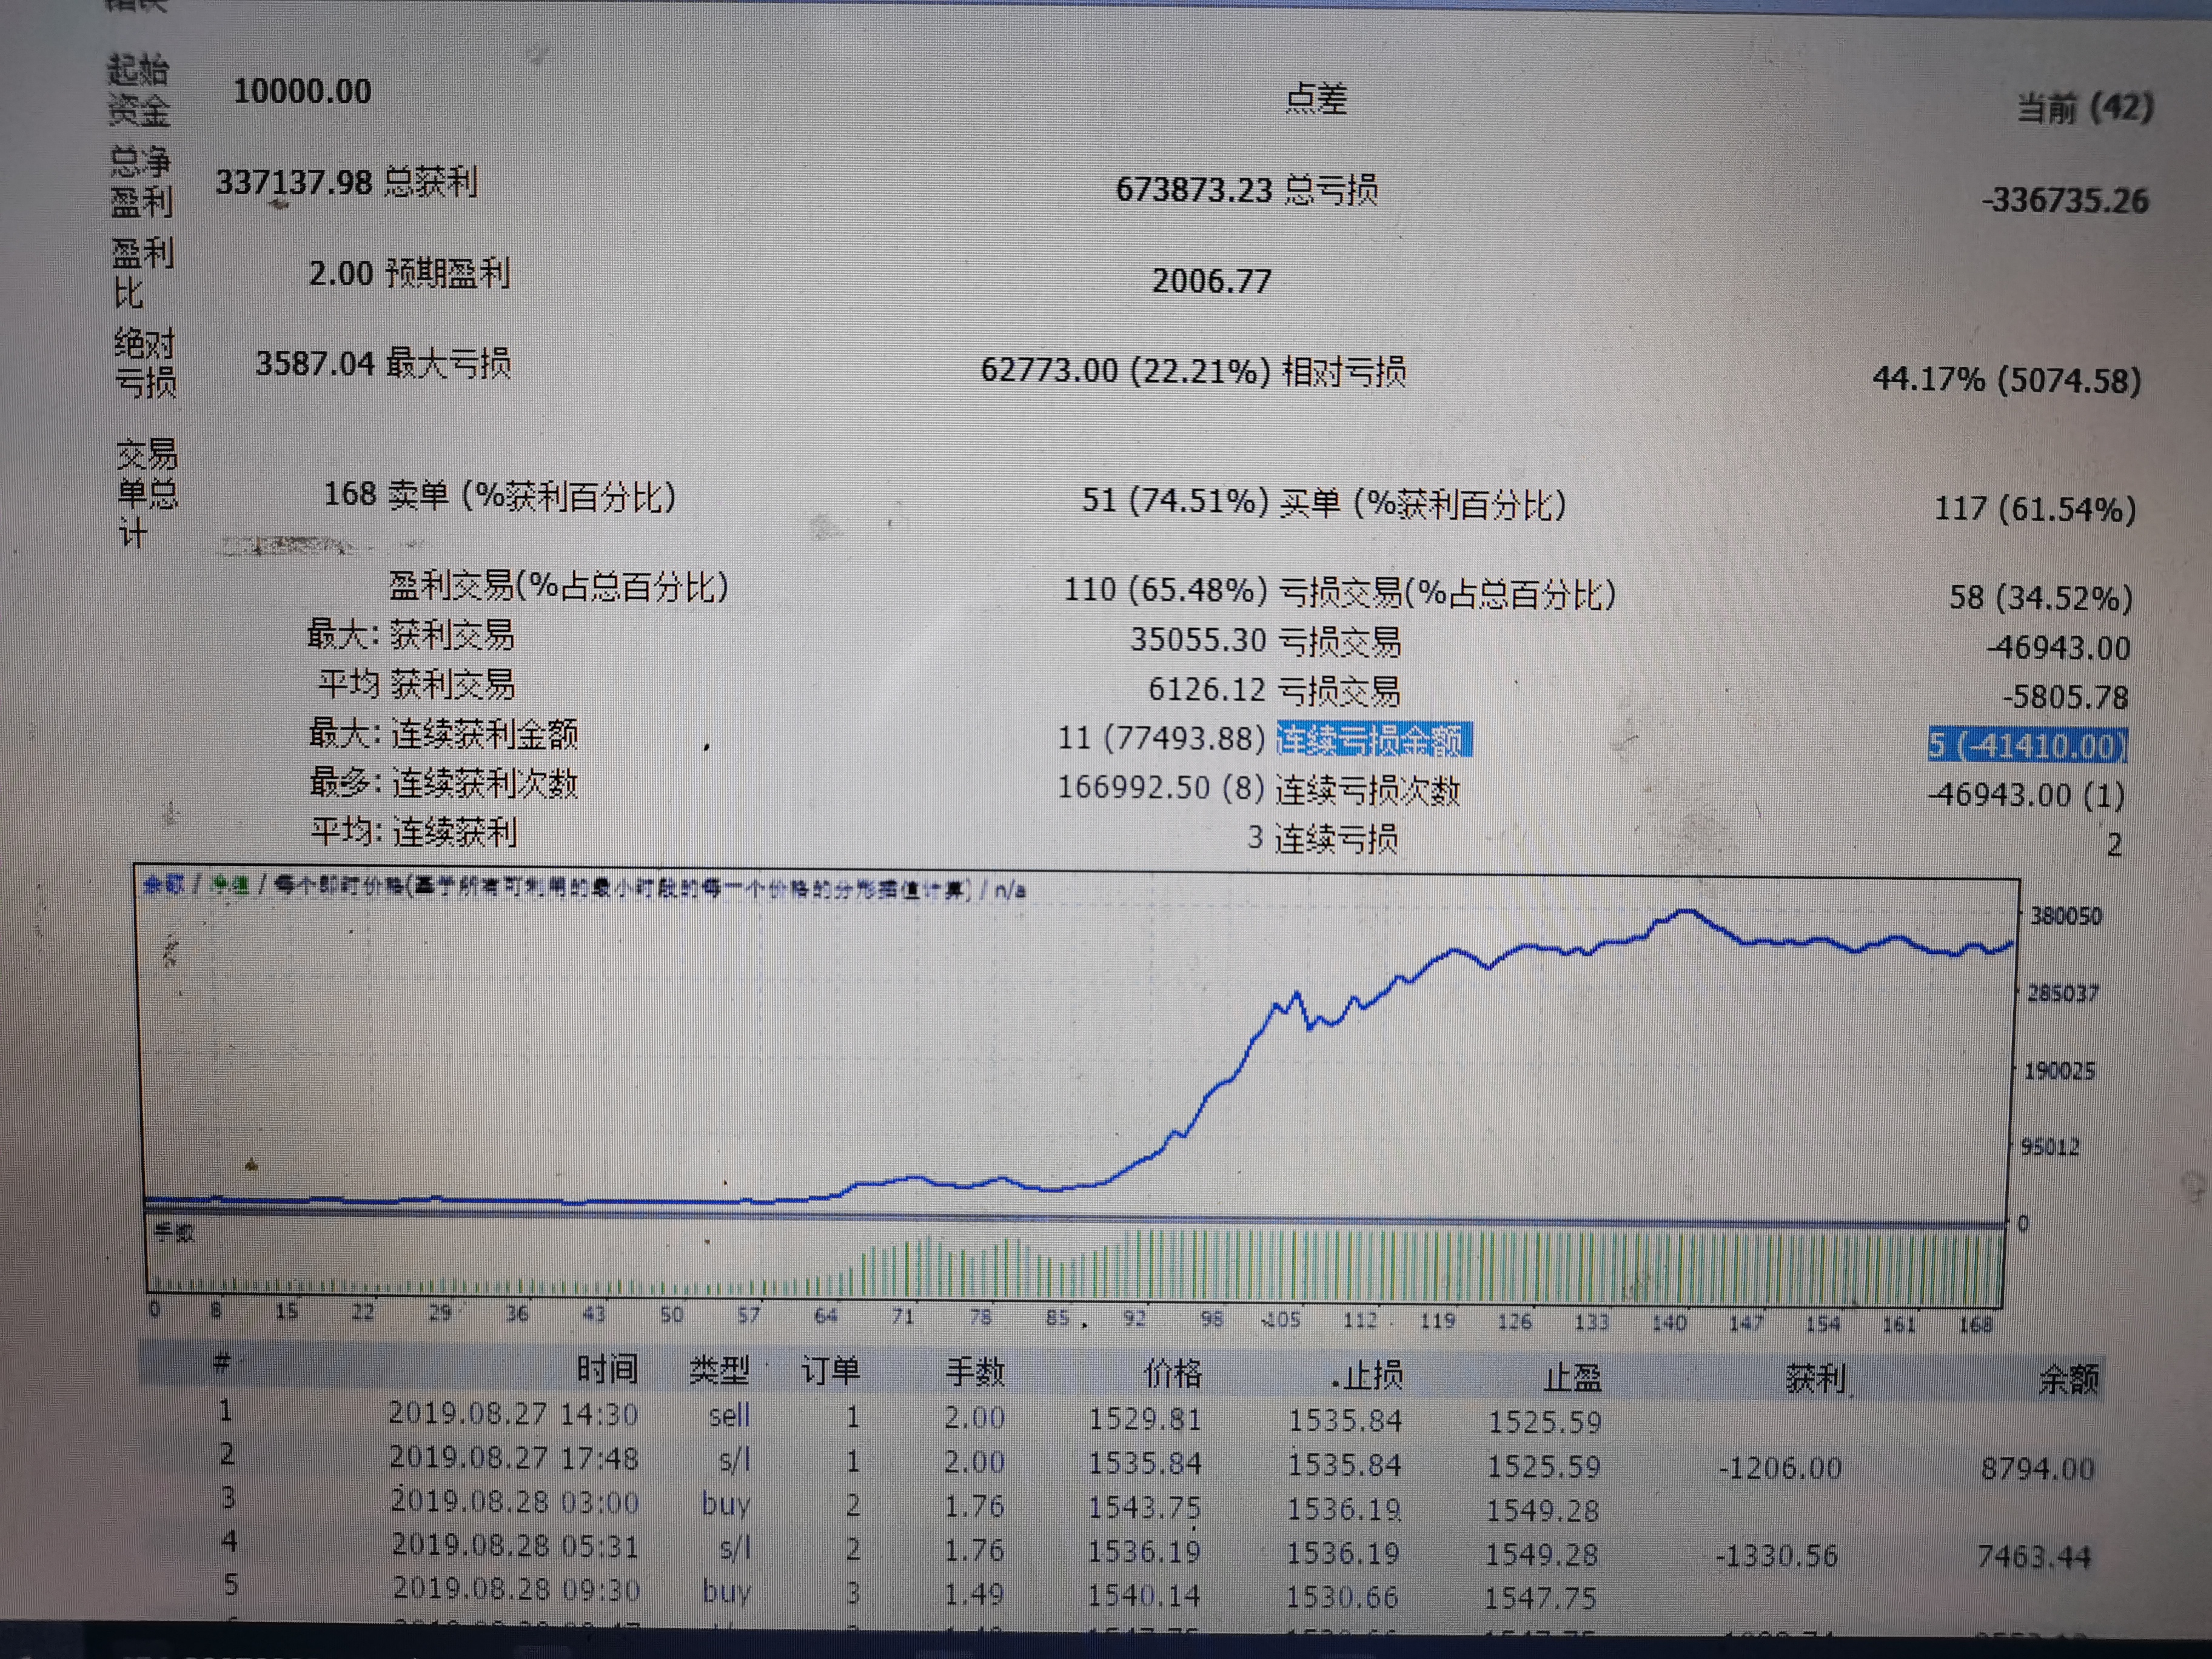2212x1659 pixels.
Task: Click price 1543.75 in row 3
Action: 1145,1507
